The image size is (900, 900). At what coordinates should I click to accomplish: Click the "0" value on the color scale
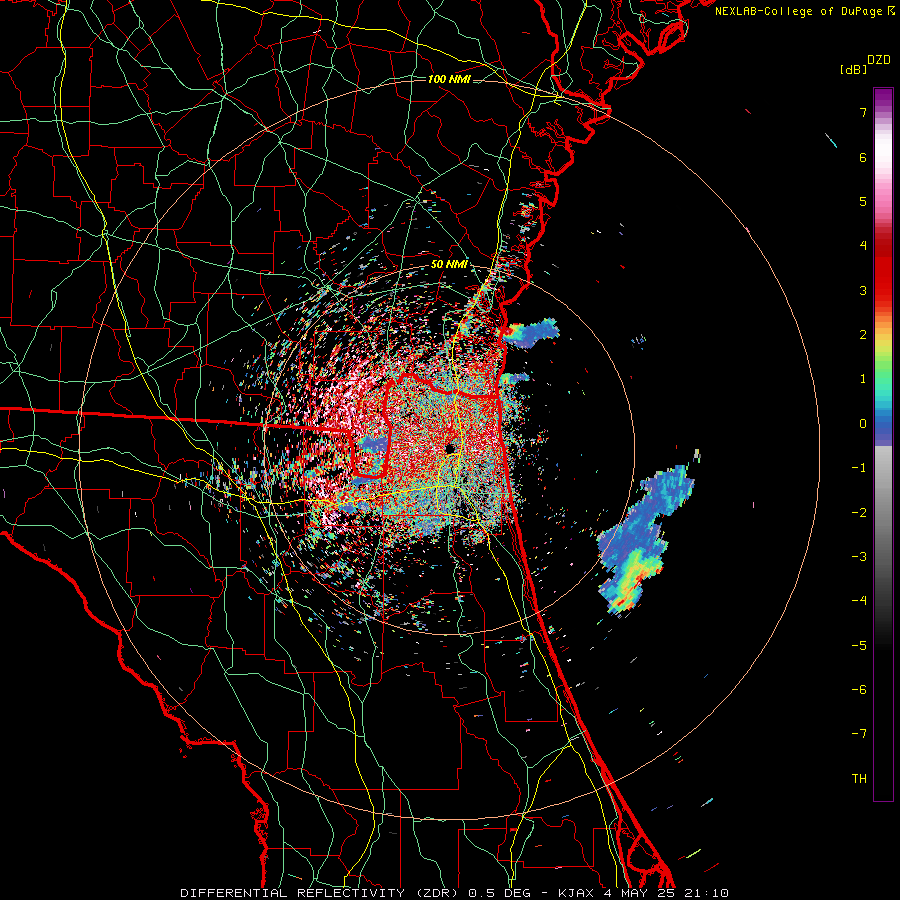point(863,424)
